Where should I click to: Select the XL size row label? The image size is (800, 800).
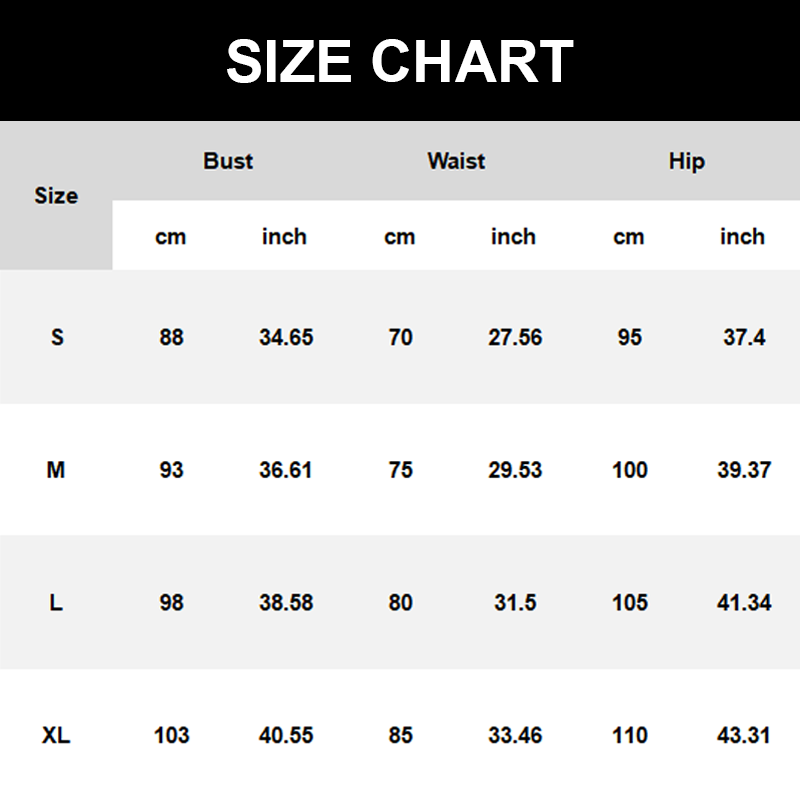(56, 736)
